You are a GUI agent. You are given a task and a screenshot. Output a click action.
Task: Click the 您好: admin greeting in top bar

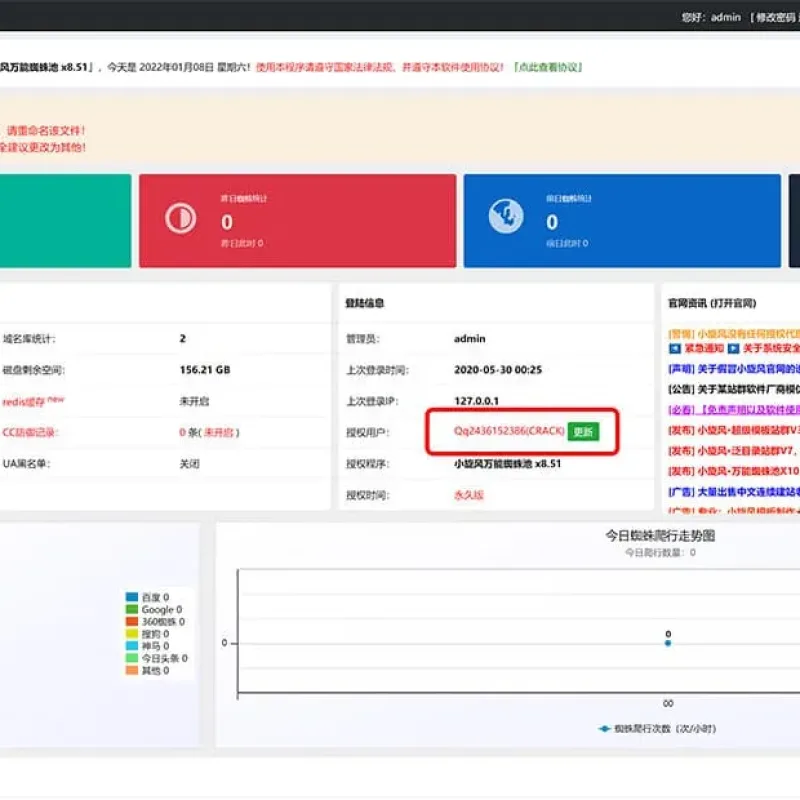click(x=711, y=17)
